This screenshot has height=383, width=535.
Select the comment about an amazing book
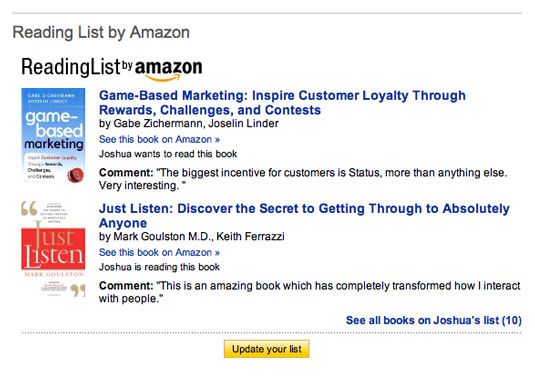[309, 292]
